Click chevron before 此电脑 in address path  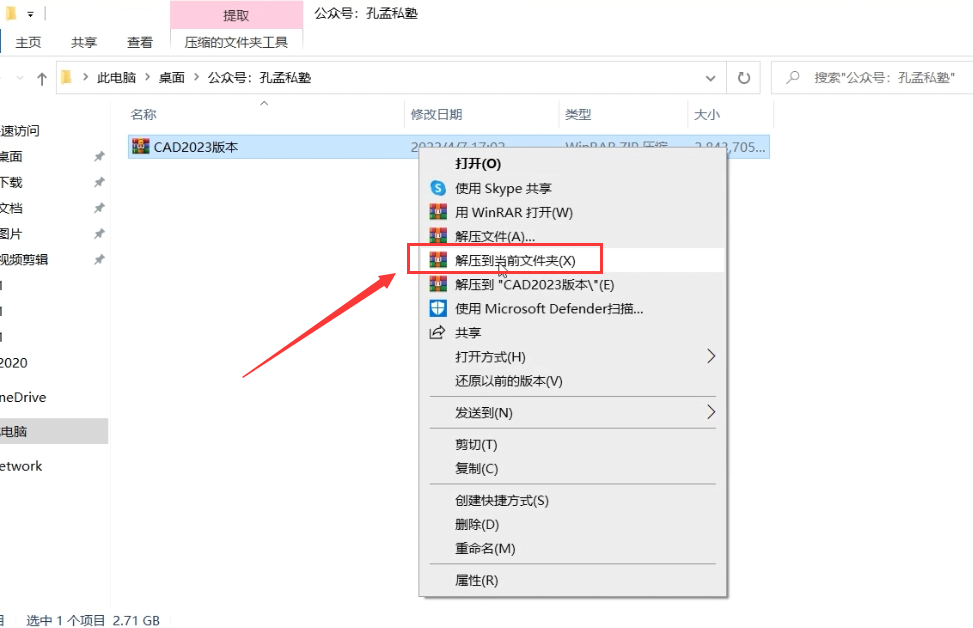[86, 77]
